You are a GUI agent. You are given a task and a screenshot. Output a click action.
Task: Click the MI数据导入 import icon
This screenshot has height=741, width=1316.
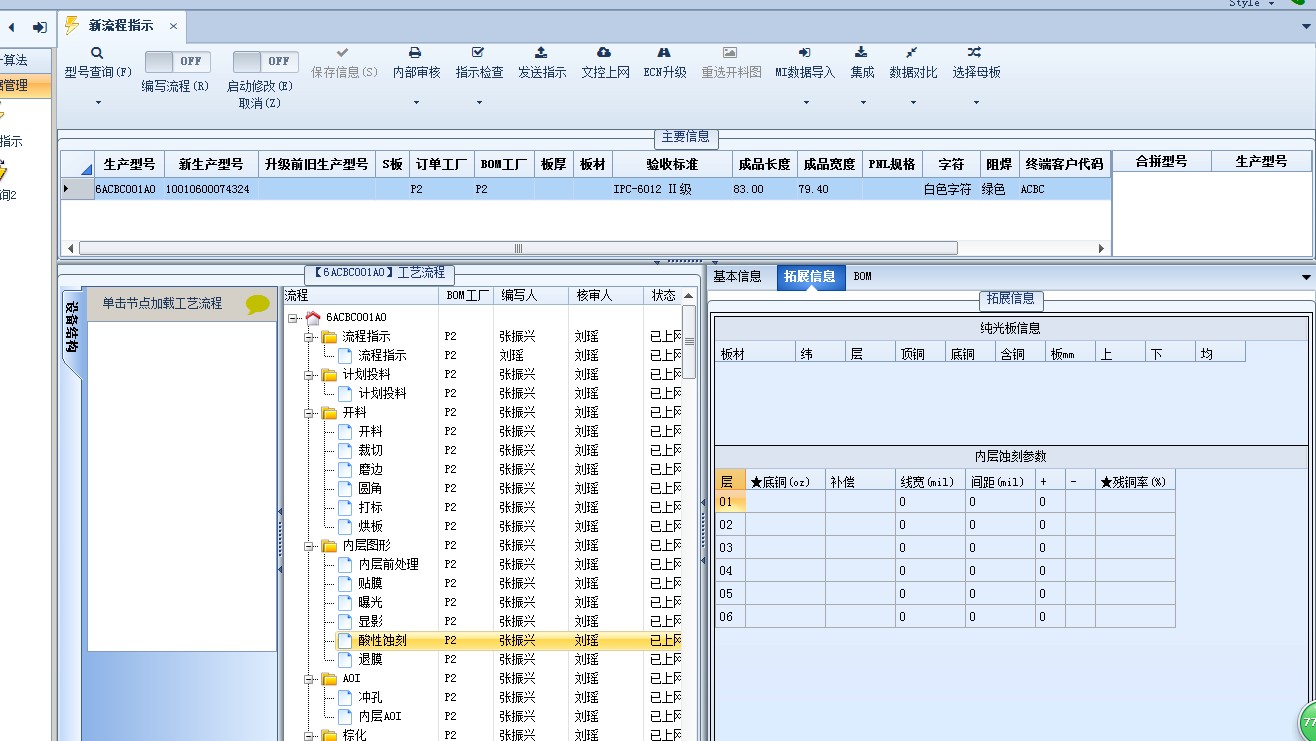tap(804, 53)
